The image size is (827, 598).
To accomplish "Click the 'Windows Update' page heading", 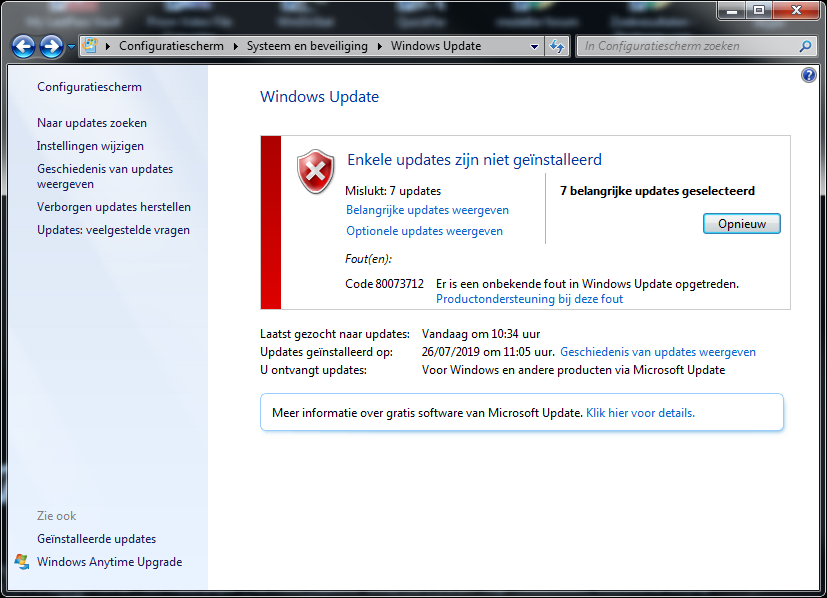I will tap(320, 97).
